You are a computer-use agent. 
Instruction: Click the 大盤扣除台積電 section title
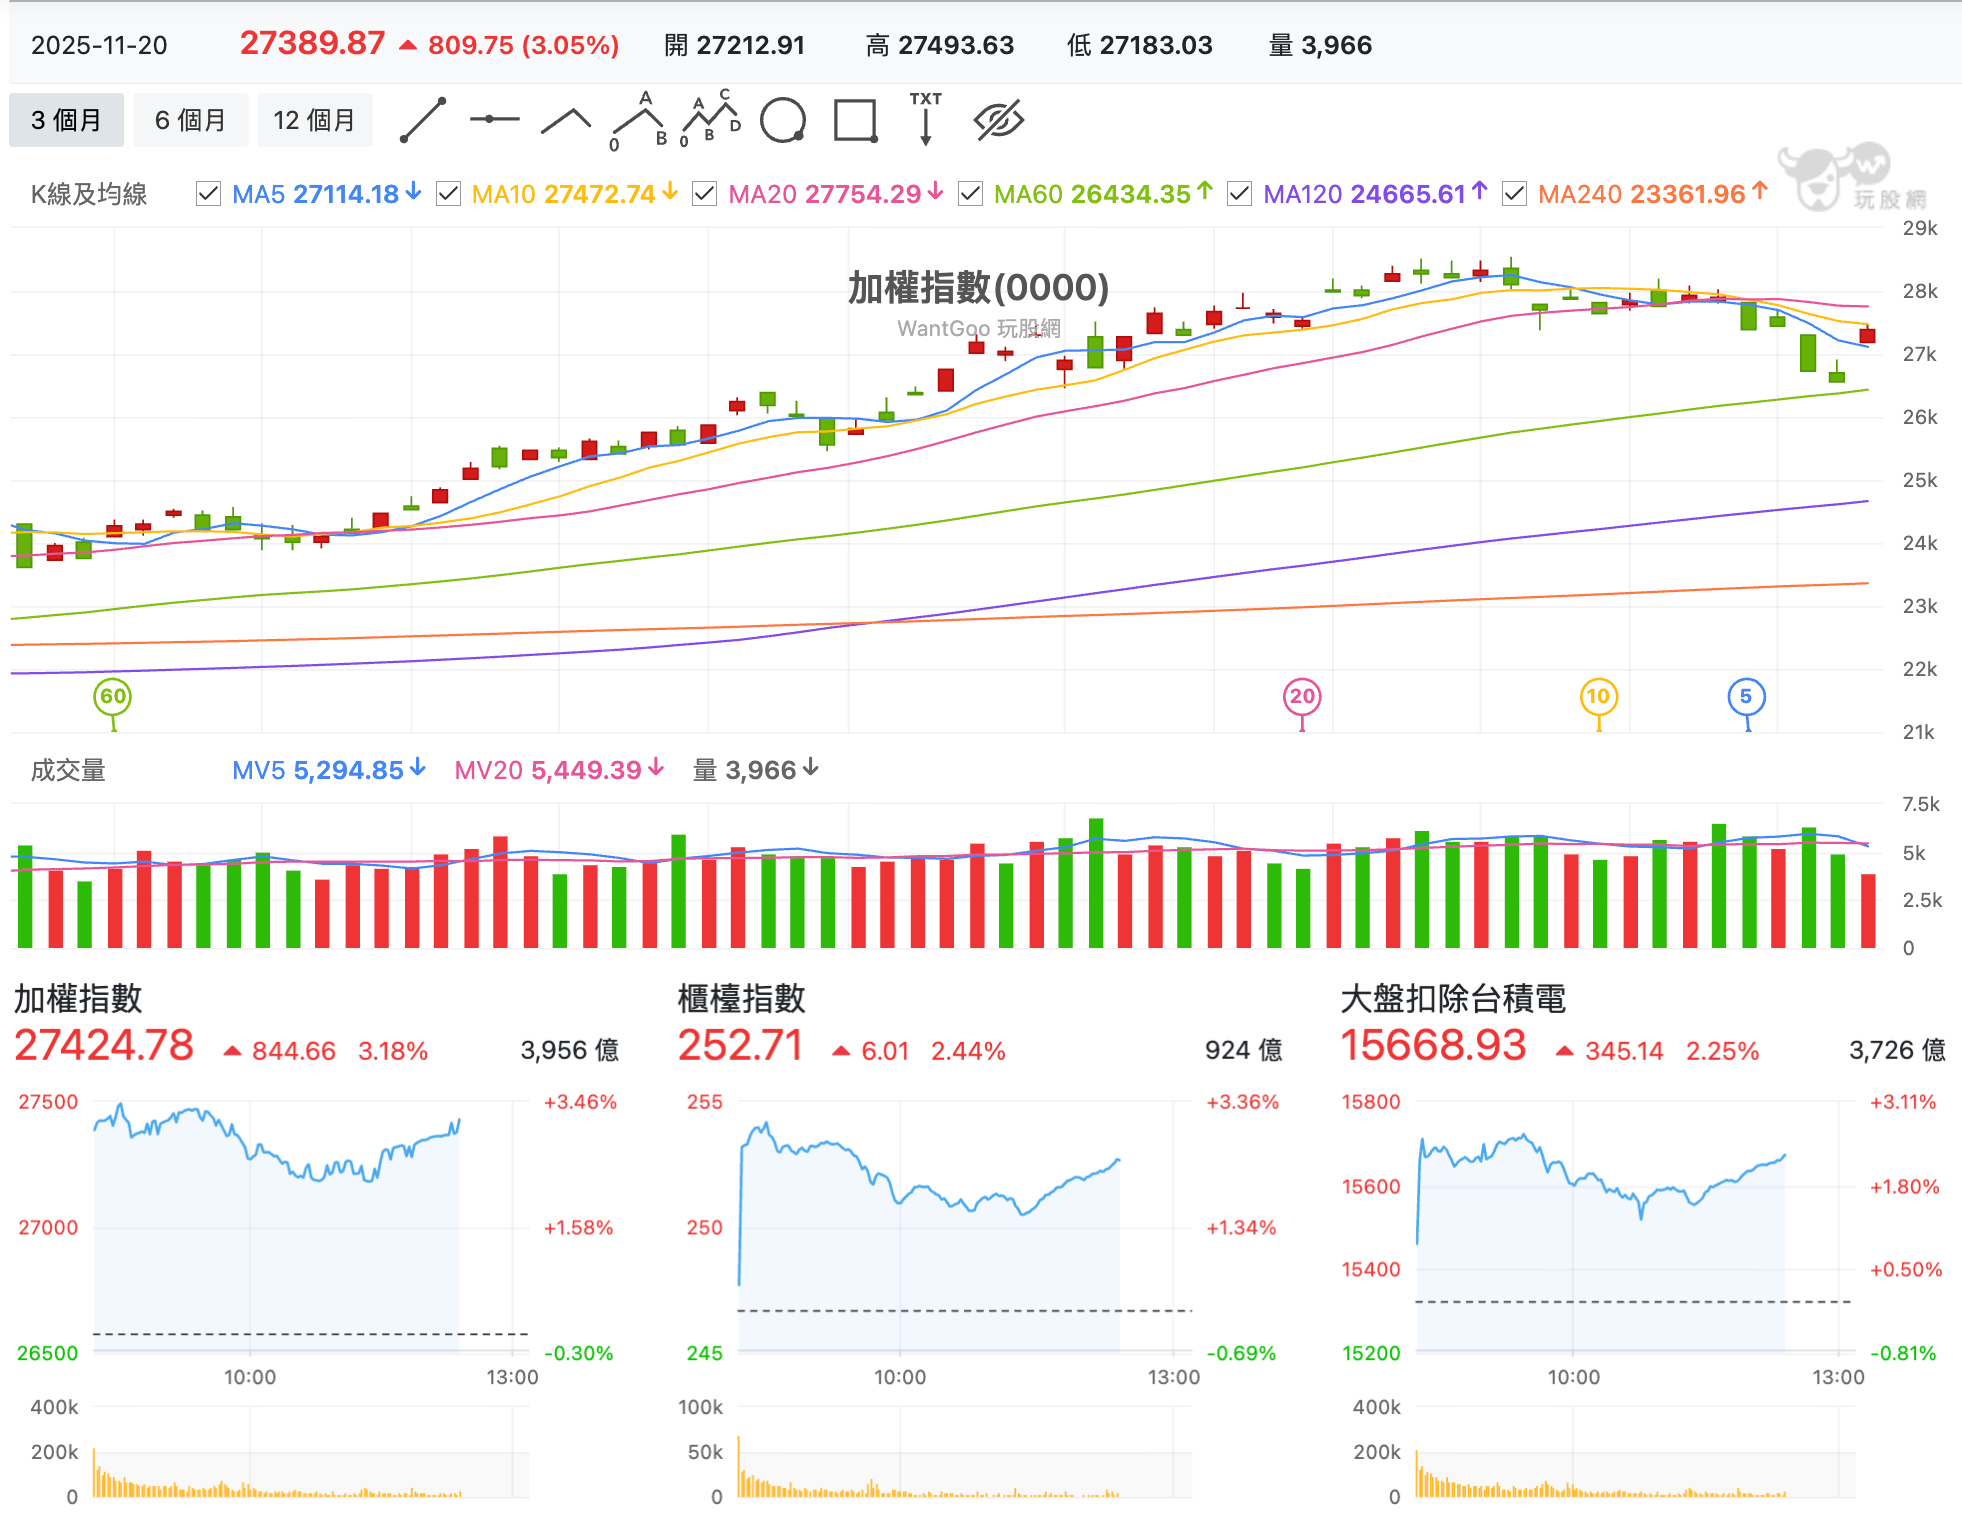pos(1453,999)
